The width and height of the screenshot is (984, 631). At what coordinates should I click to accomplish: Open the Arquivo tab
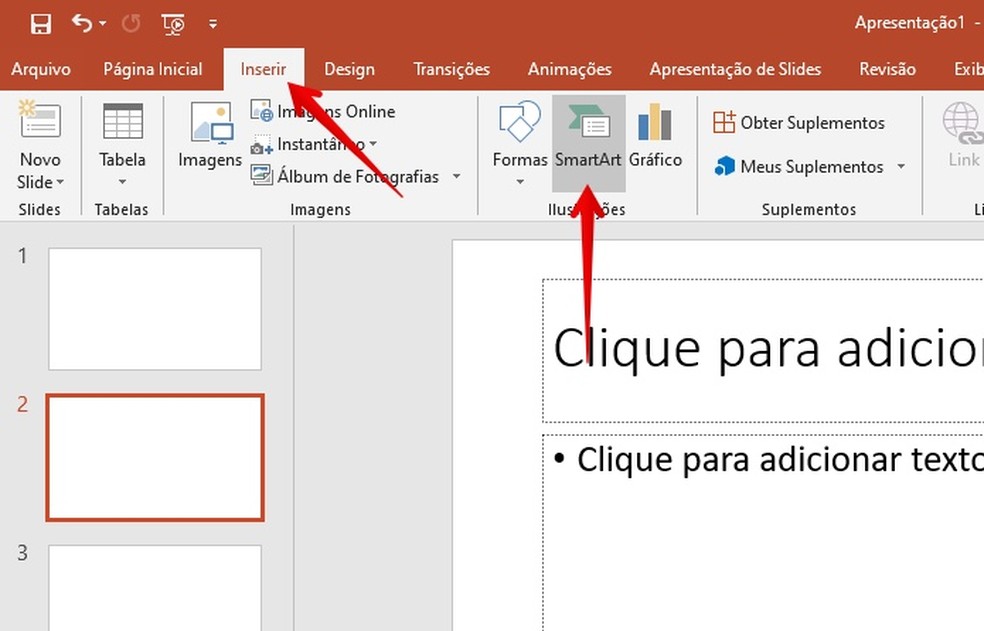41,69
